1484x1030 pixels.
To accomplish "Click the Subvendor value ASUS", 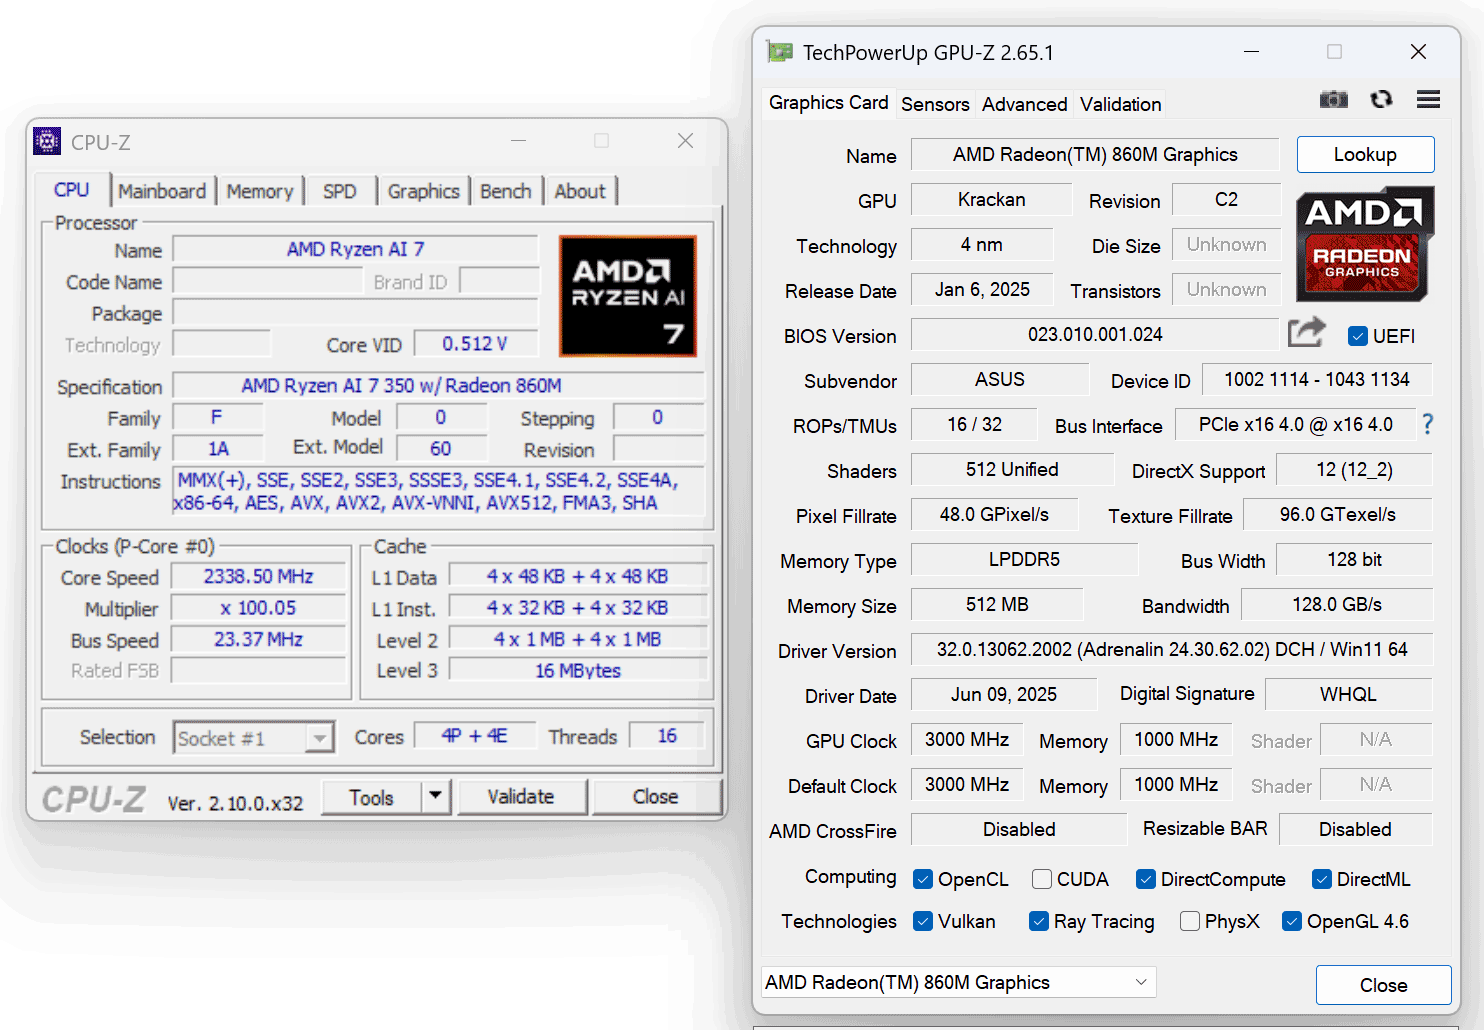I will 1000,379.
